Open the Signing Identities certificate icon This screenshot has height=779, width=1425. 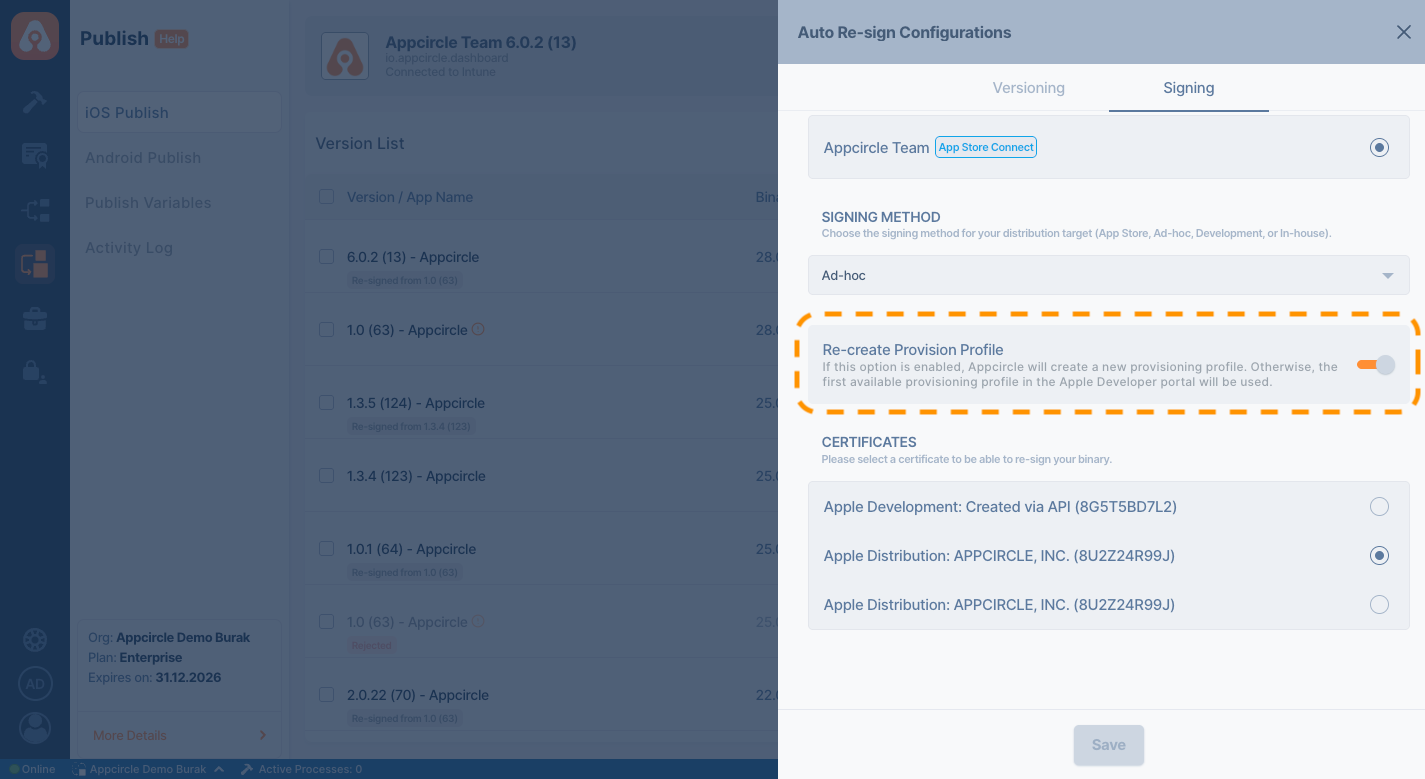[35, 155]
